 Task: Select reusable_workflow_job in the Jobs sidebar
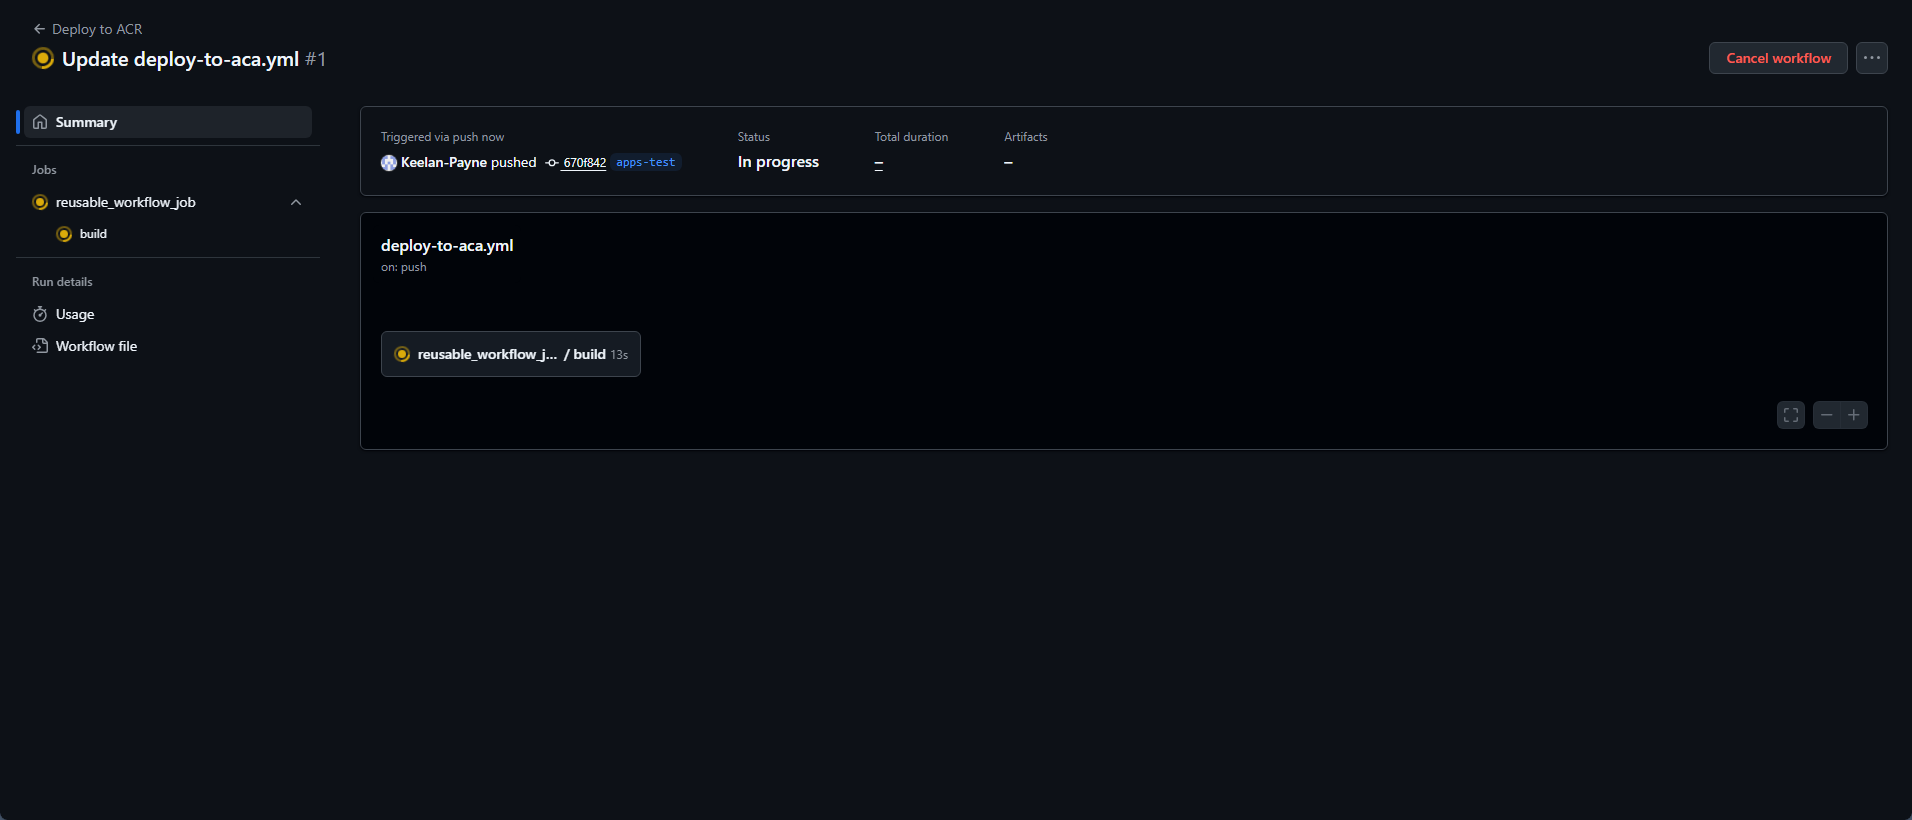click(x=125, y=202)
